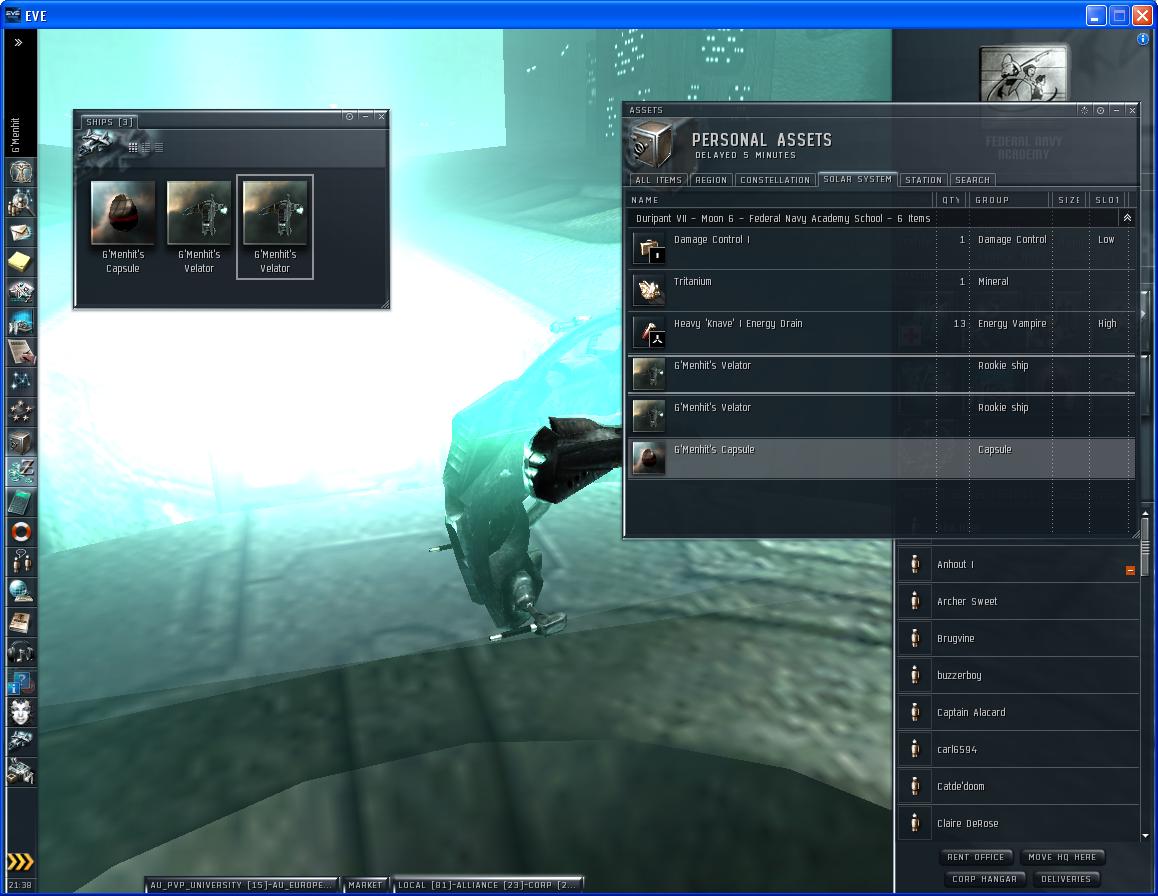The height and width of the screenshot is (896, 1158).
Task: Open the market icon with blue screen
Action: point(21,322)
